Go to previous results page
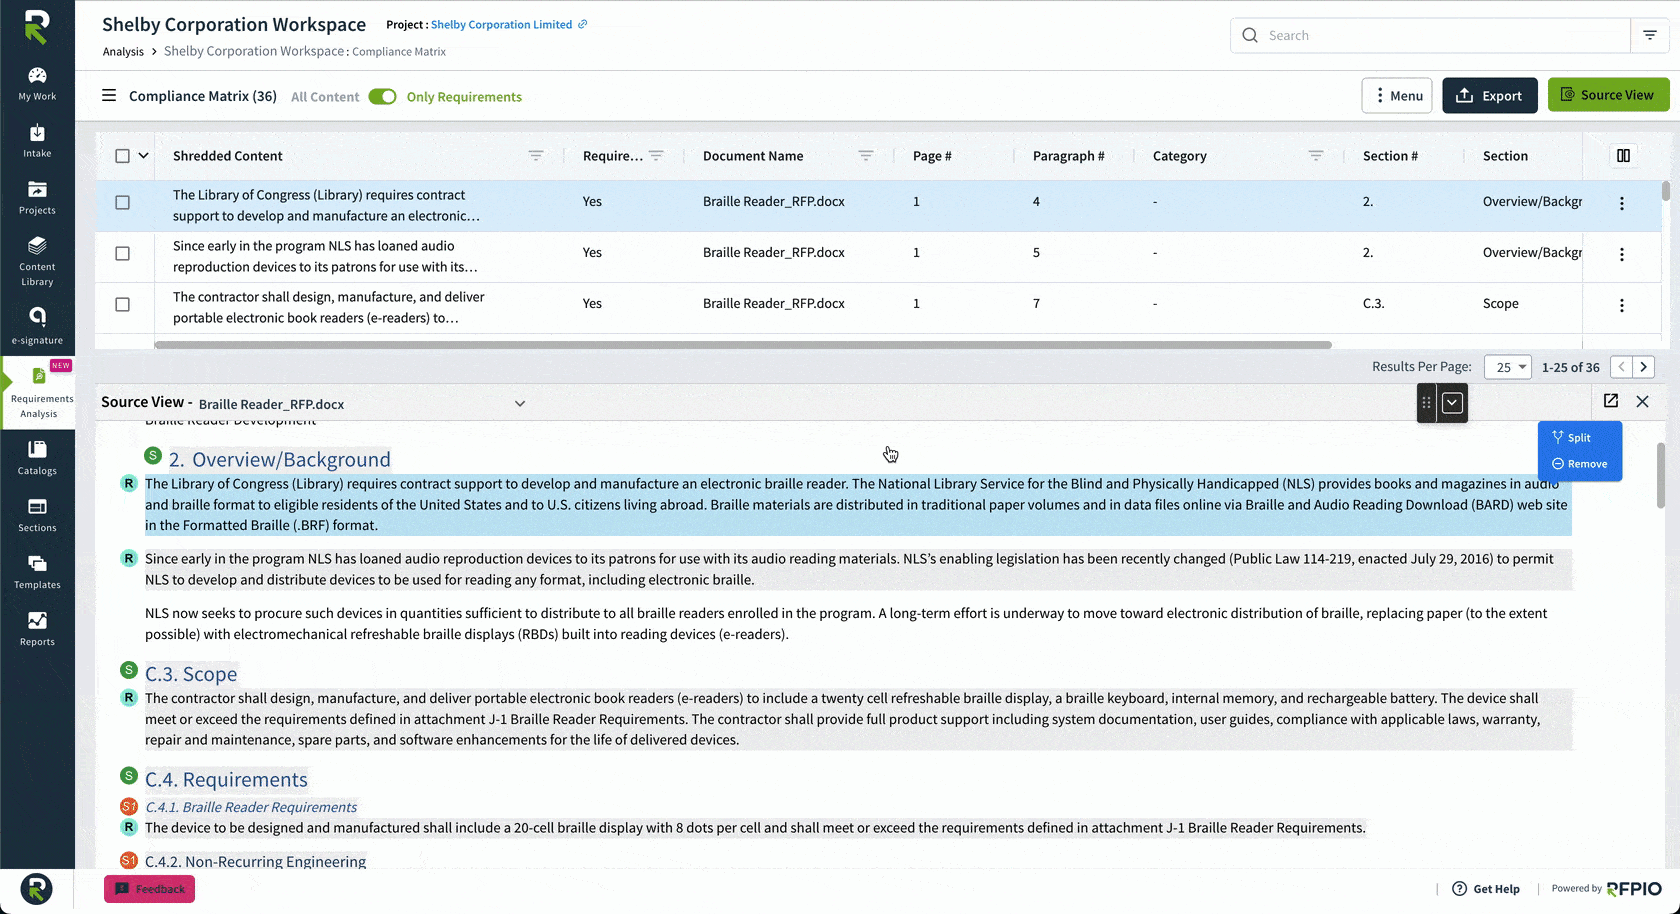The width and height of the screenshot is (1680, 914). (x=1622, y=367)
